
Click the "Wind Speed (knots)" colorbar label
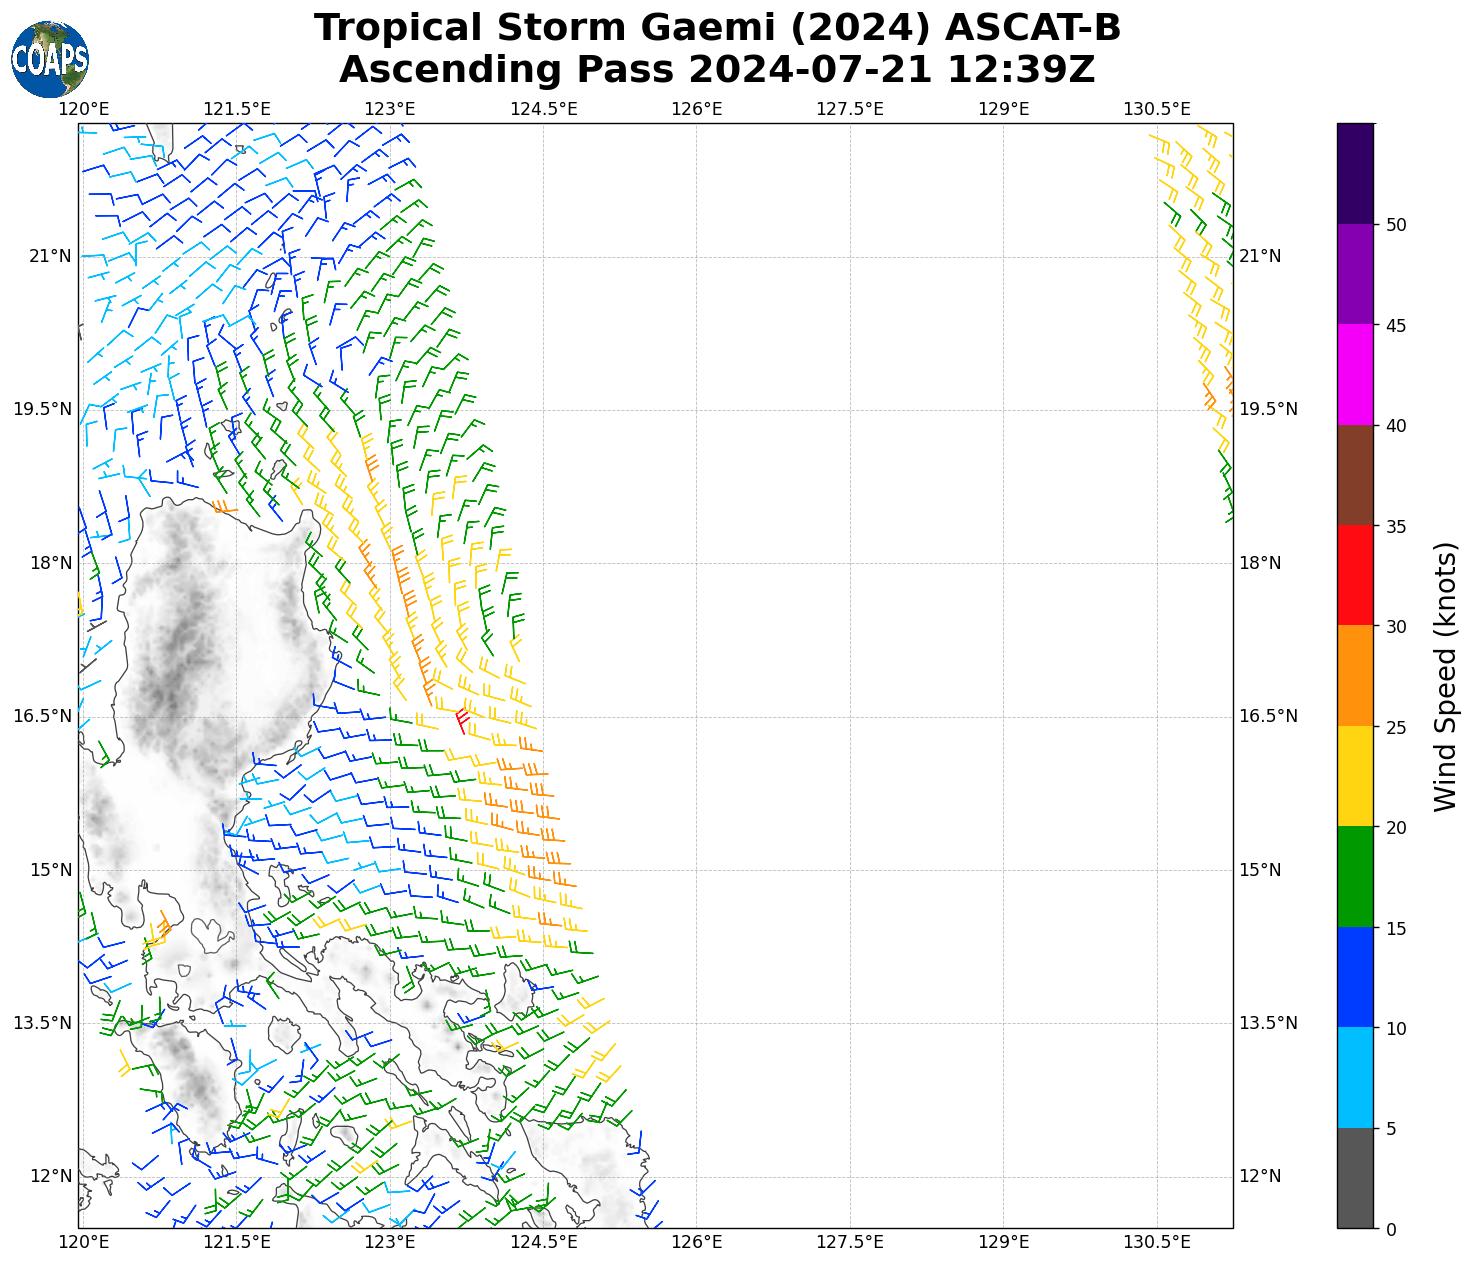[x=1445, y=677]
